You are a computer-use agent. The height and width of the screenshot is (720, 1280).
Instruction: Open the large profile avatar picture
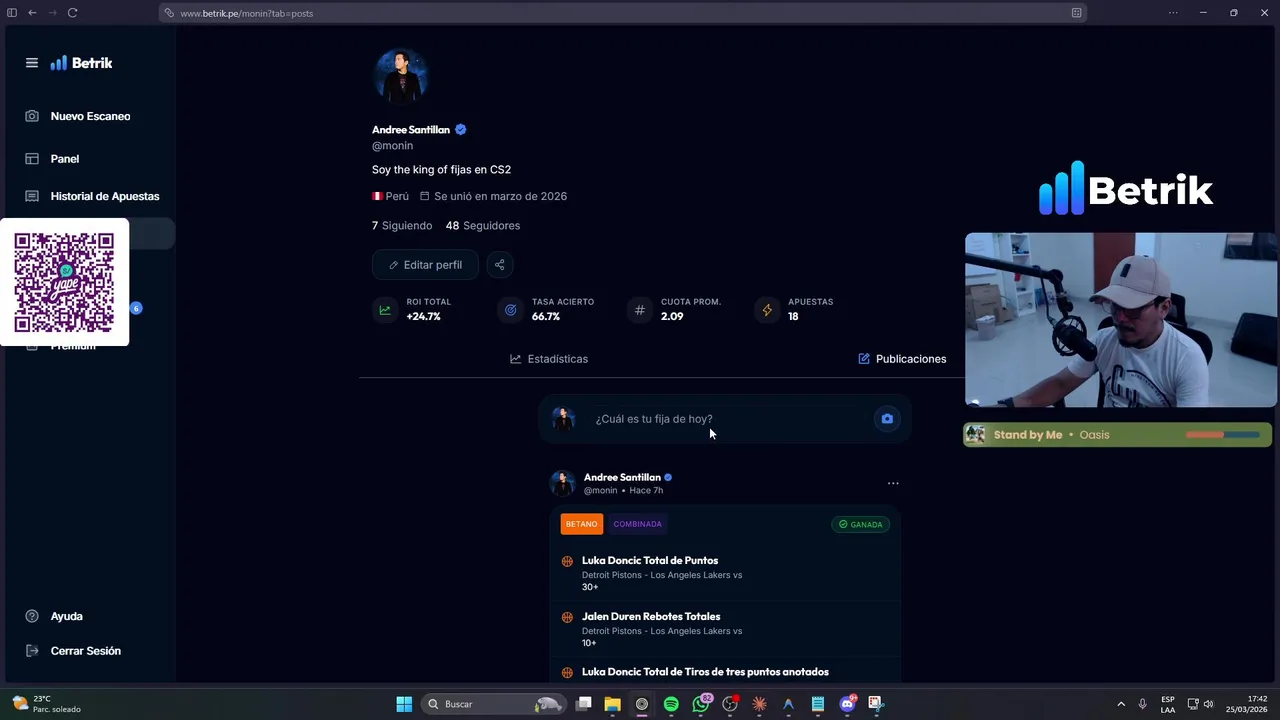click(x=401, y=76)
